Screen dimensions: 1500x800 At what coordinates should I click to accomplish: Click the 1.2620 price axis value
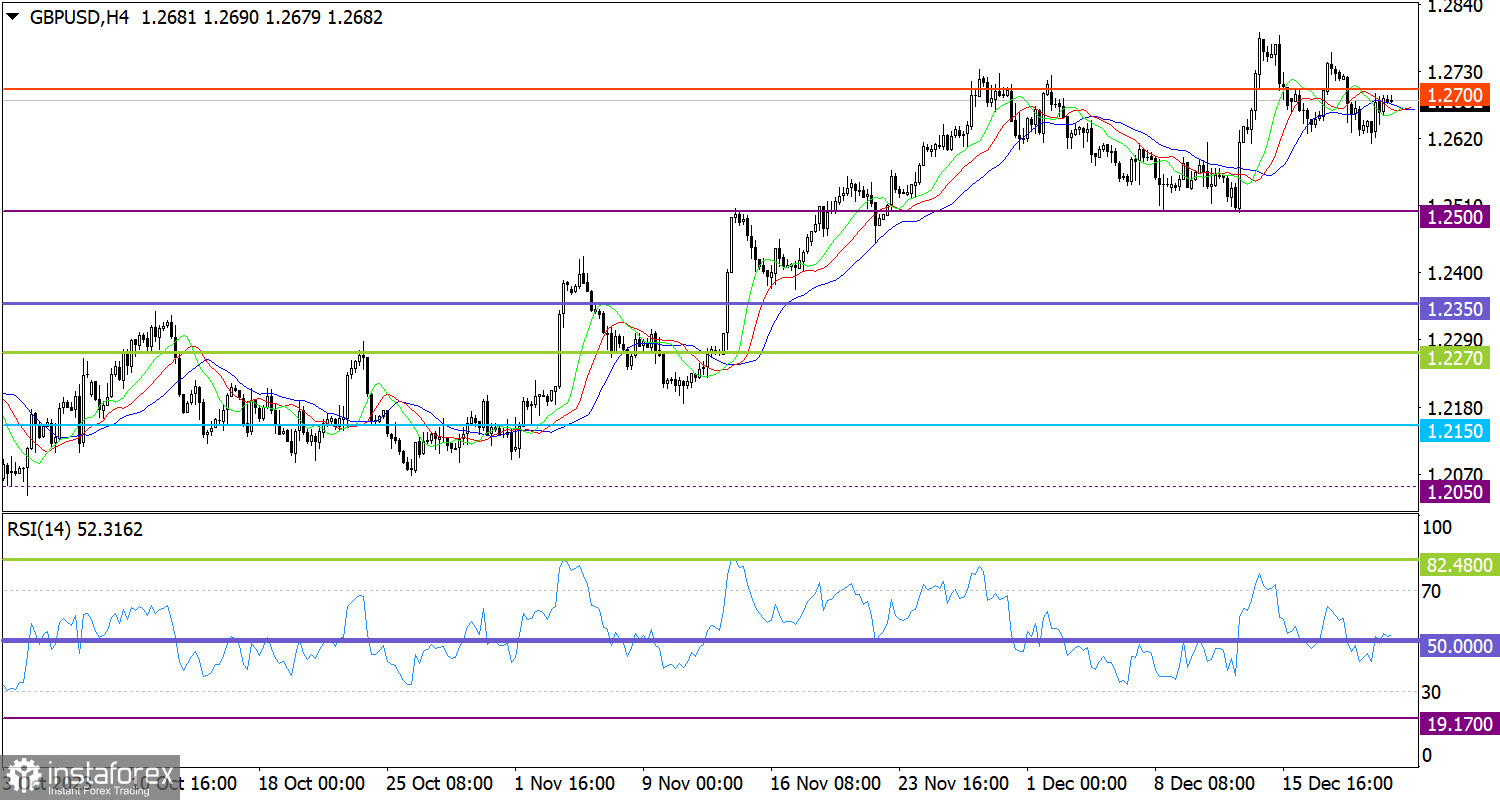(x=1454, y=140)
